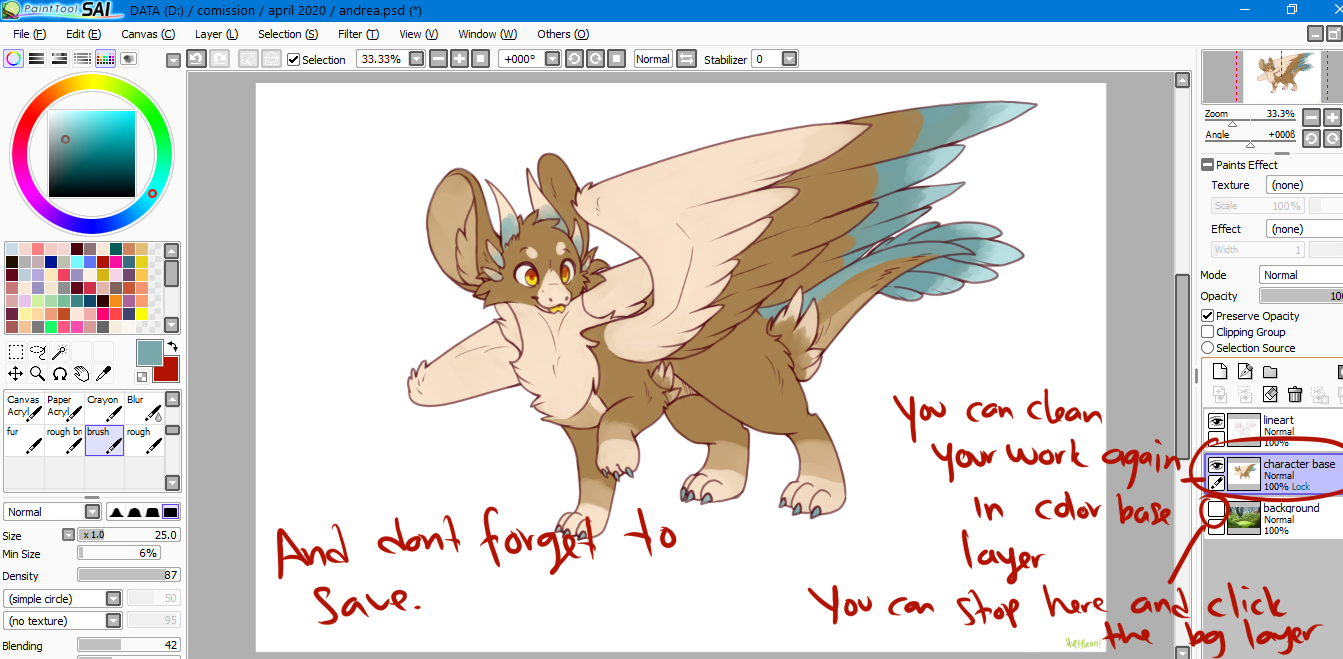Rotate canvas clockwise in toolbar
This screenshot has width=1343, height=659.
tap(595, 59)
